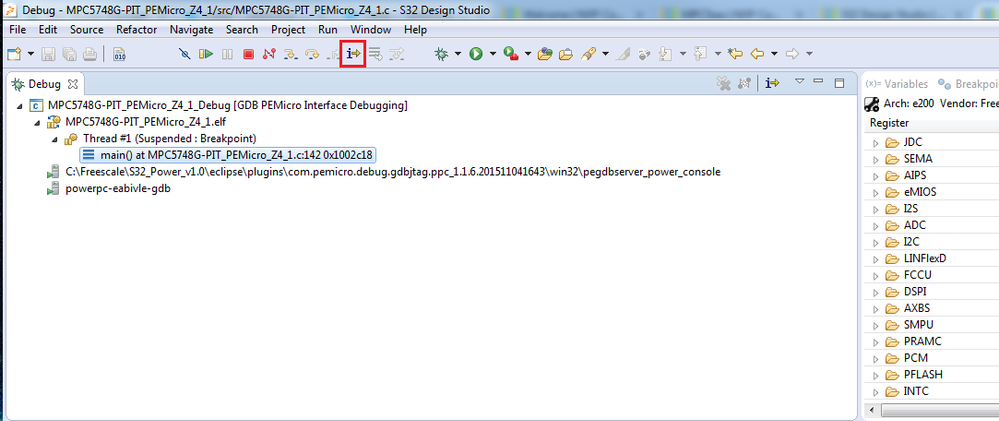Open the Run launch dropdown arrow

[492, 54]
